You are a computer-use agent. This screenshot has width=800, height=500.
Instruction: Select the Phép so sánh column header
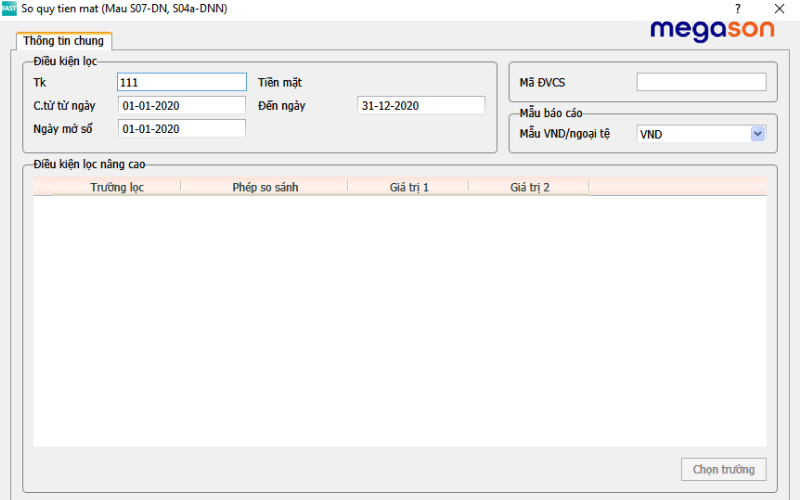point(265,187)
